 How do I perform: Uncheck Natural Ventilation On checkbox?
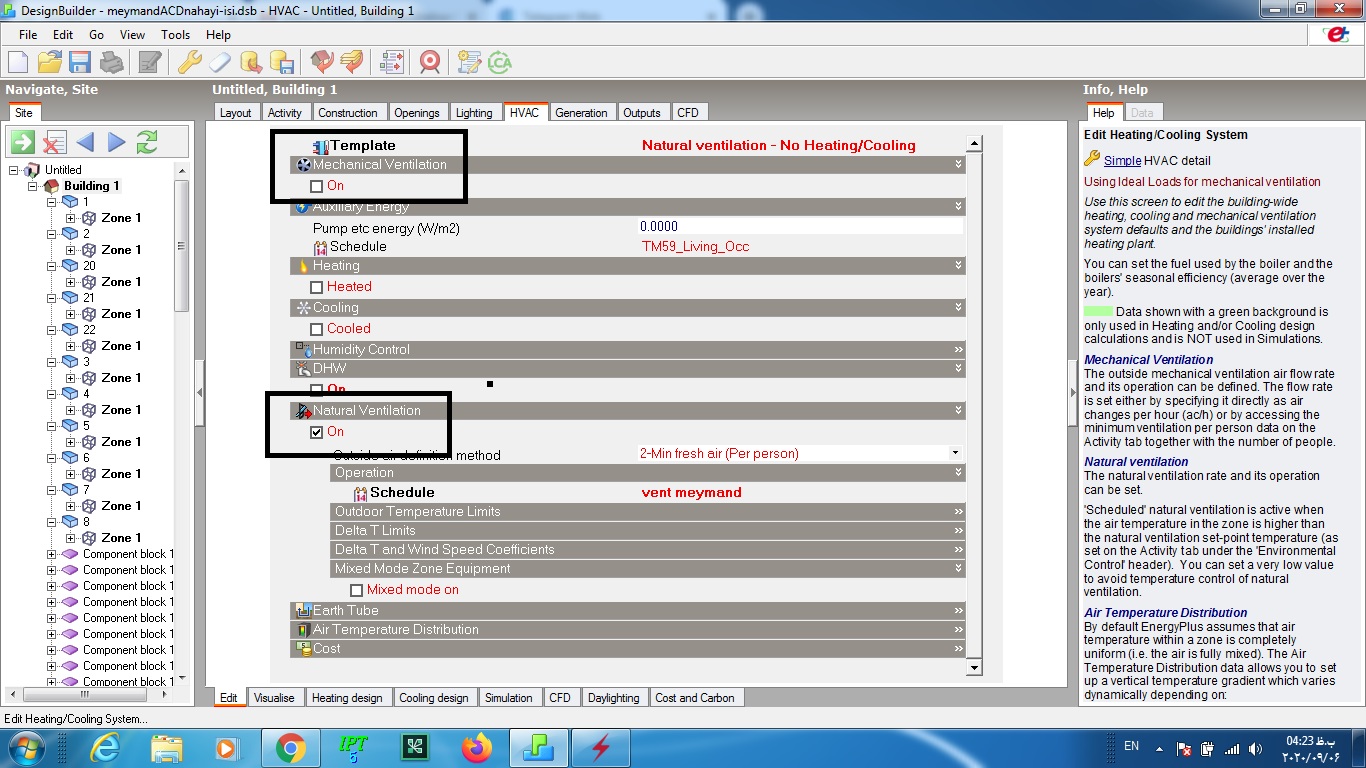tap(317, 432)
